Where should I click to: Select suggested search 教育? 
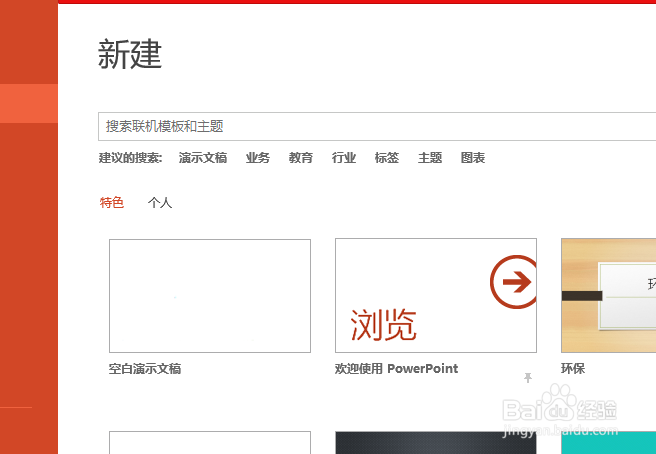point(301,158)
